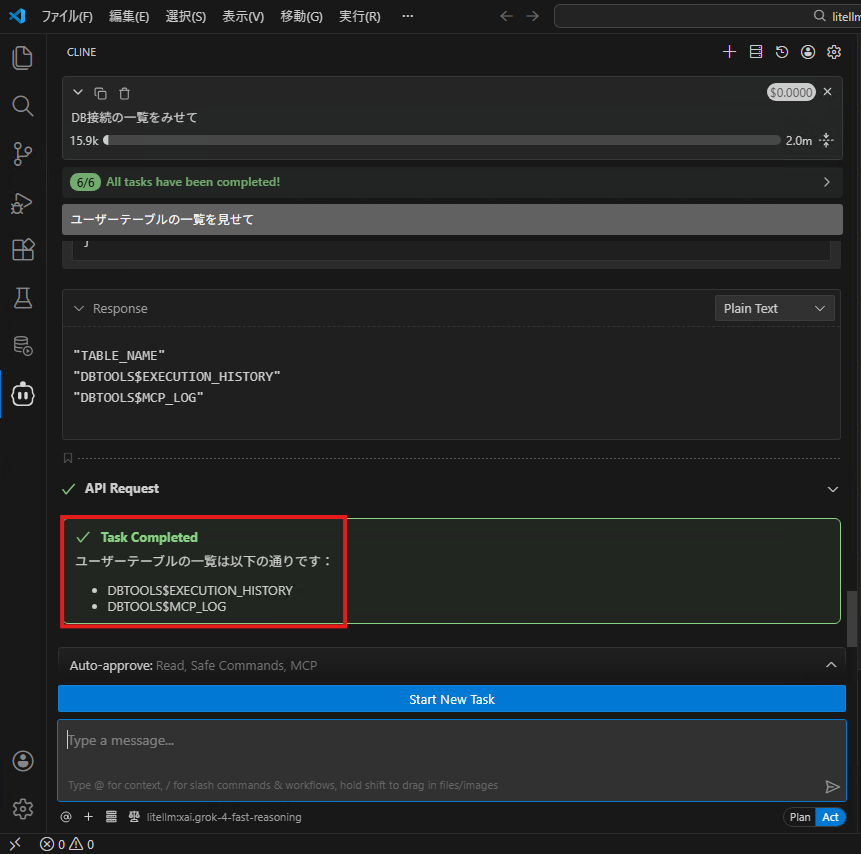Open Cline task history

coord(782,52)
